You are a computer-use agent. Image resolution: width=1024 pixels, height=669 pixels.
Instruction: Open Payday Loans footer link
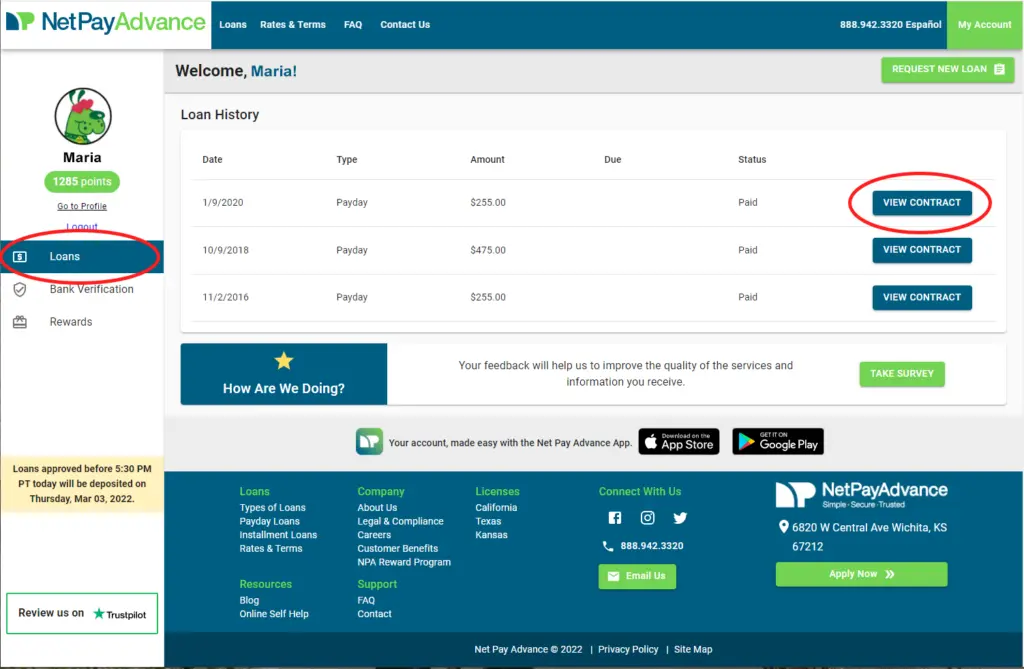(269, 521)
